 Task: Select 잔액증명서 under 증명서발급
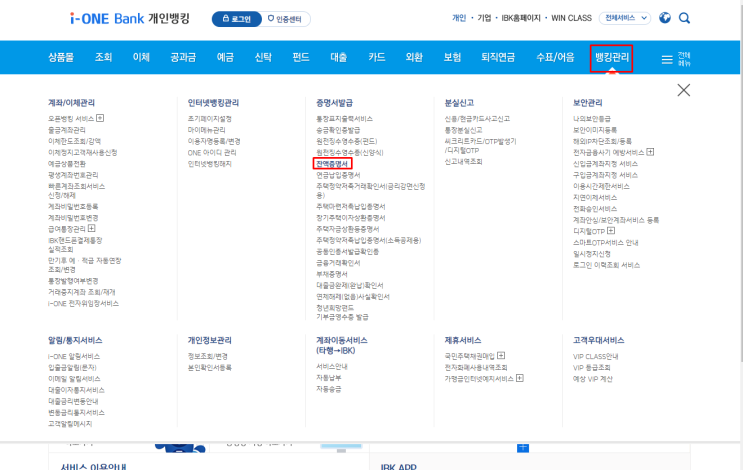click(332, 164)
